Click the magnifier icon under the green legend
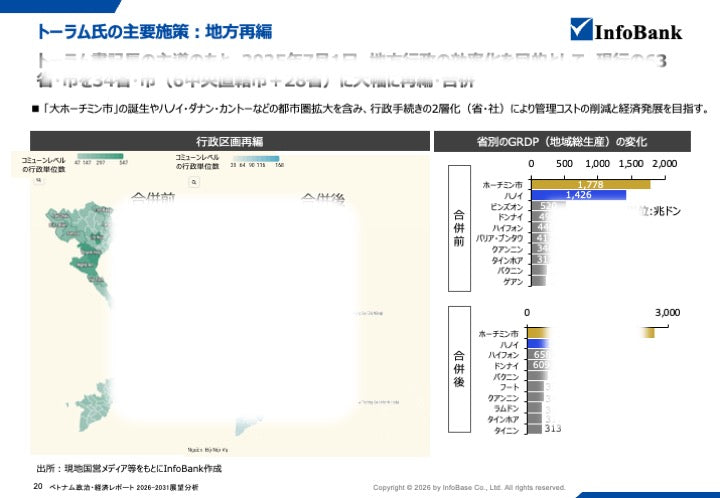The height and width of the screenshot is (498, 720). point(38,181)
